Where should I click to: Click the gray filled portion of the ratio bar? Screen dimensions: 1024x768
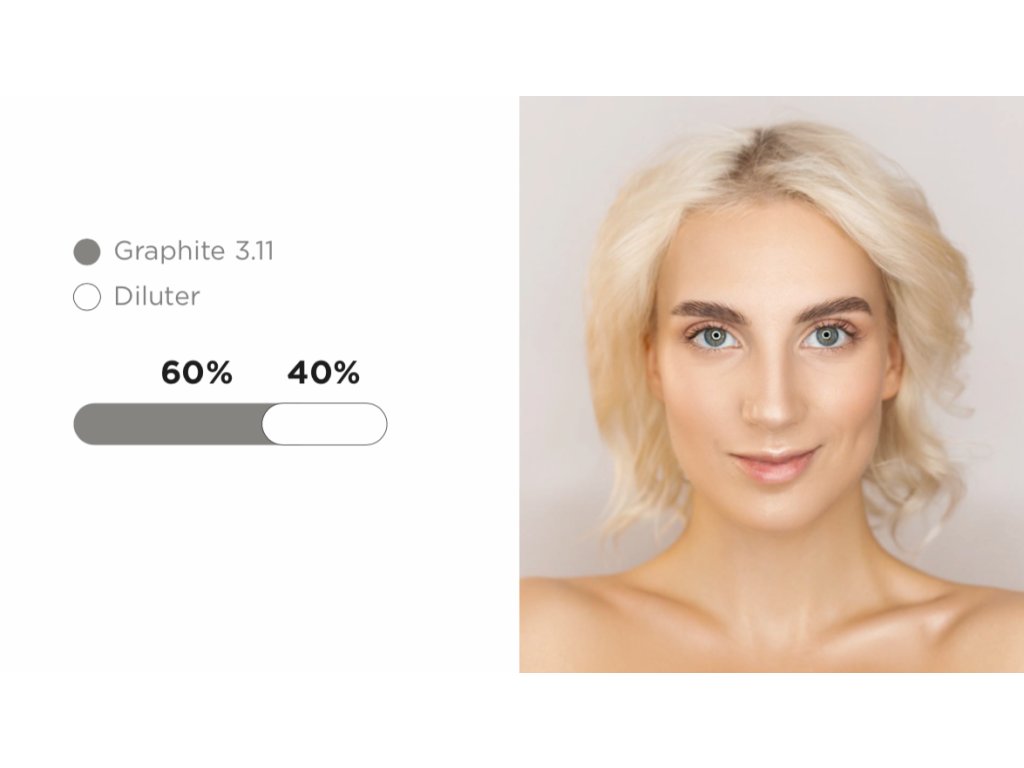tap(168, 424)
